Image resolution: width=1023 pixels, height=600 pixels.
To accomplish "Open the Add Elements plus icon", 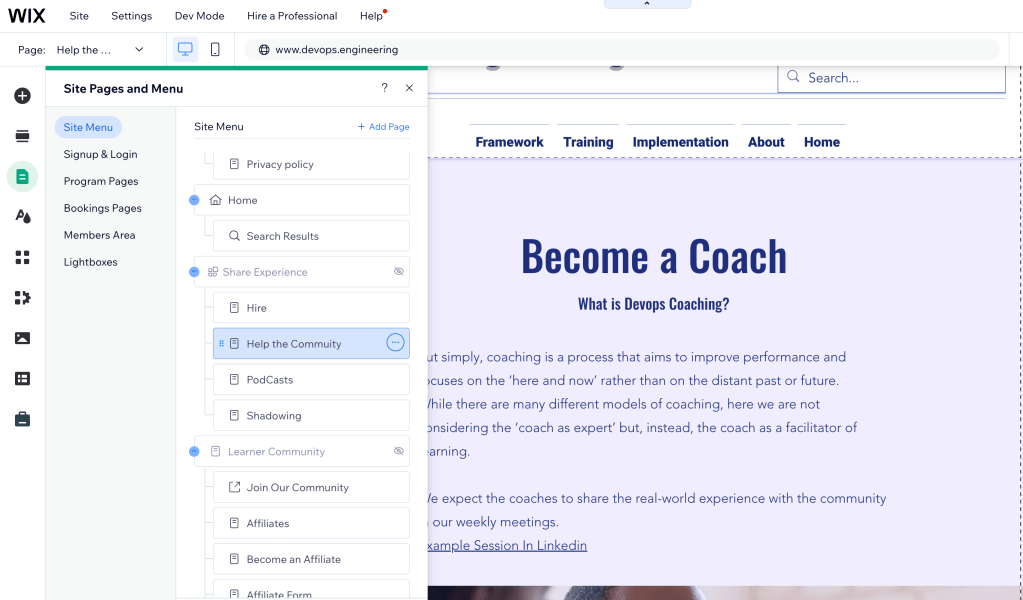I will pyautogui.click(x=22, y=96).
